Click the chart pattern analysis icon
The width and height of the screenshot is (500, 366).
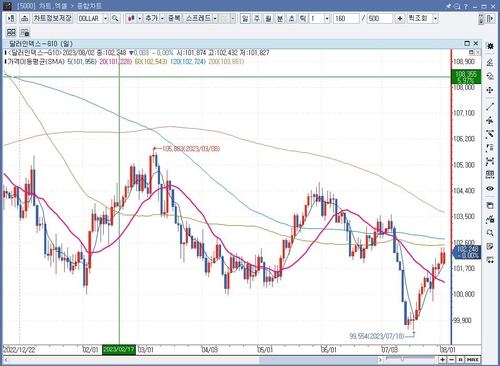[x=490, y=219]
